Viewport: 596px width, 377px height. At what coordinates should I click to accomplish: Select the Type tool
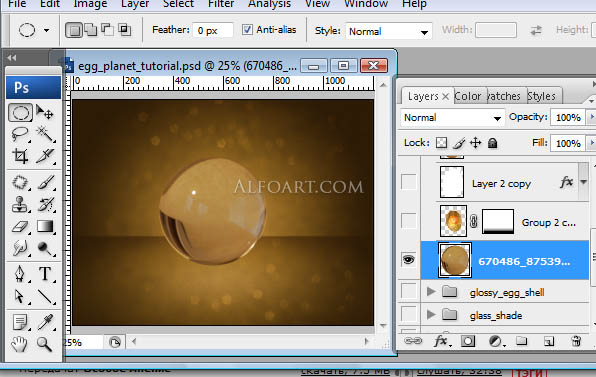[x=45, y=274]
